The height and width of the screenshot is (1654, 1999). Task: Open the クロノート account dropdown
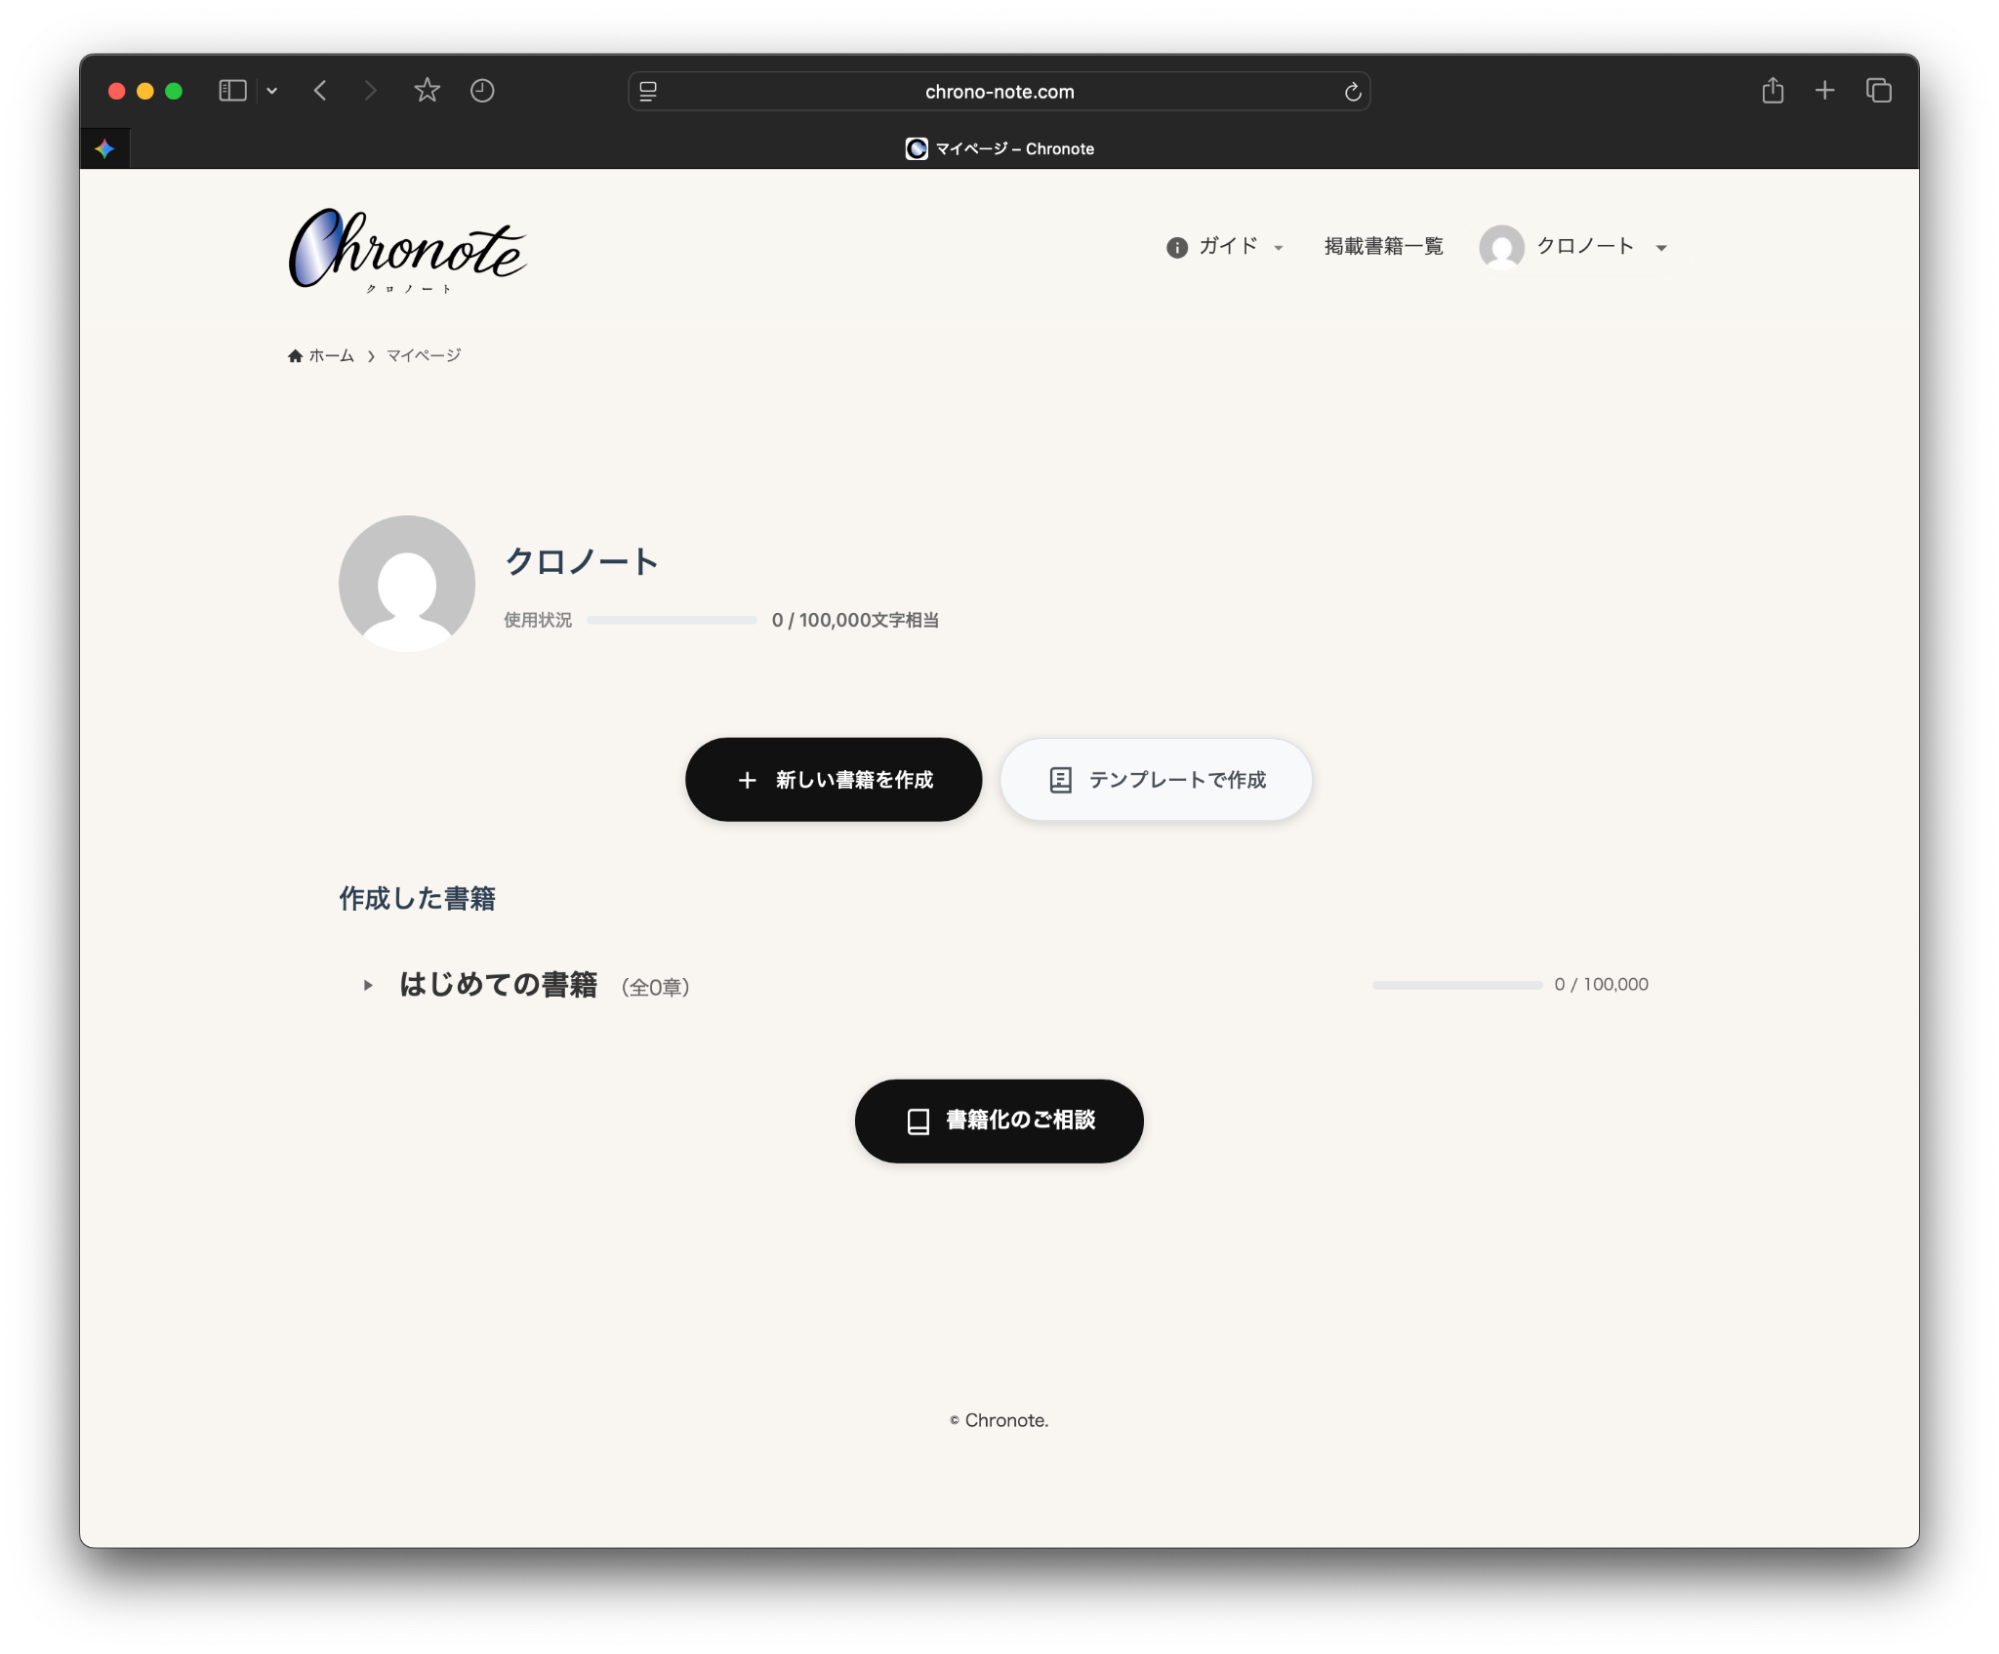pyautogui.click(x=1585, y=247)
